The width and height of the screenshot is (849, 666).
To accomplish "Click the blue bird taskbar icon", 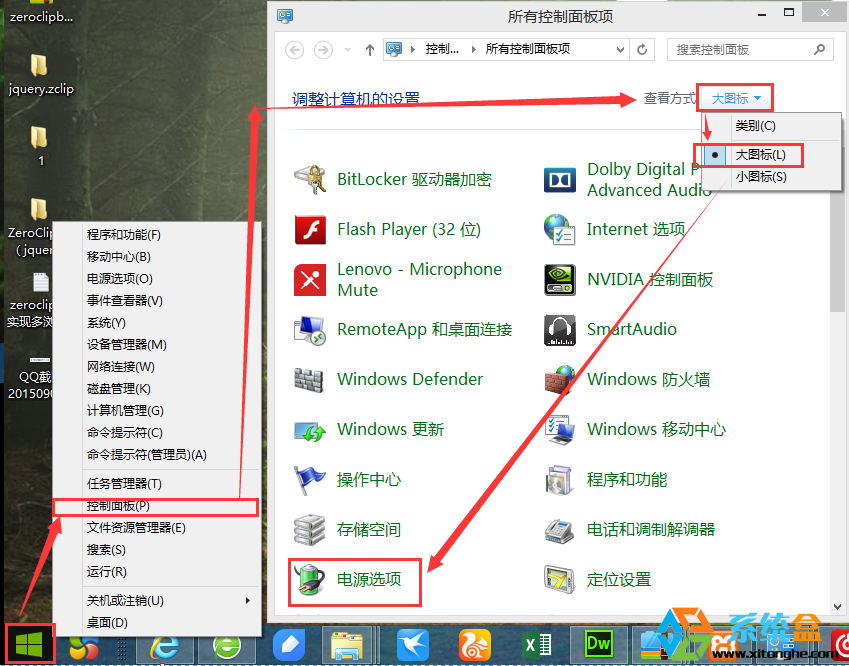I will tap(413, 645).
